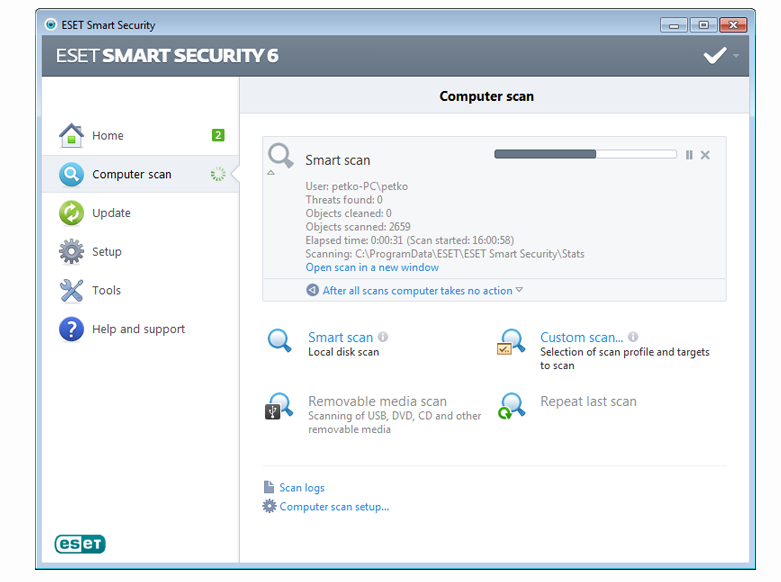Collapse scan details with small triangle
Viewport: 781px width, 582px height.
(271, 172)
